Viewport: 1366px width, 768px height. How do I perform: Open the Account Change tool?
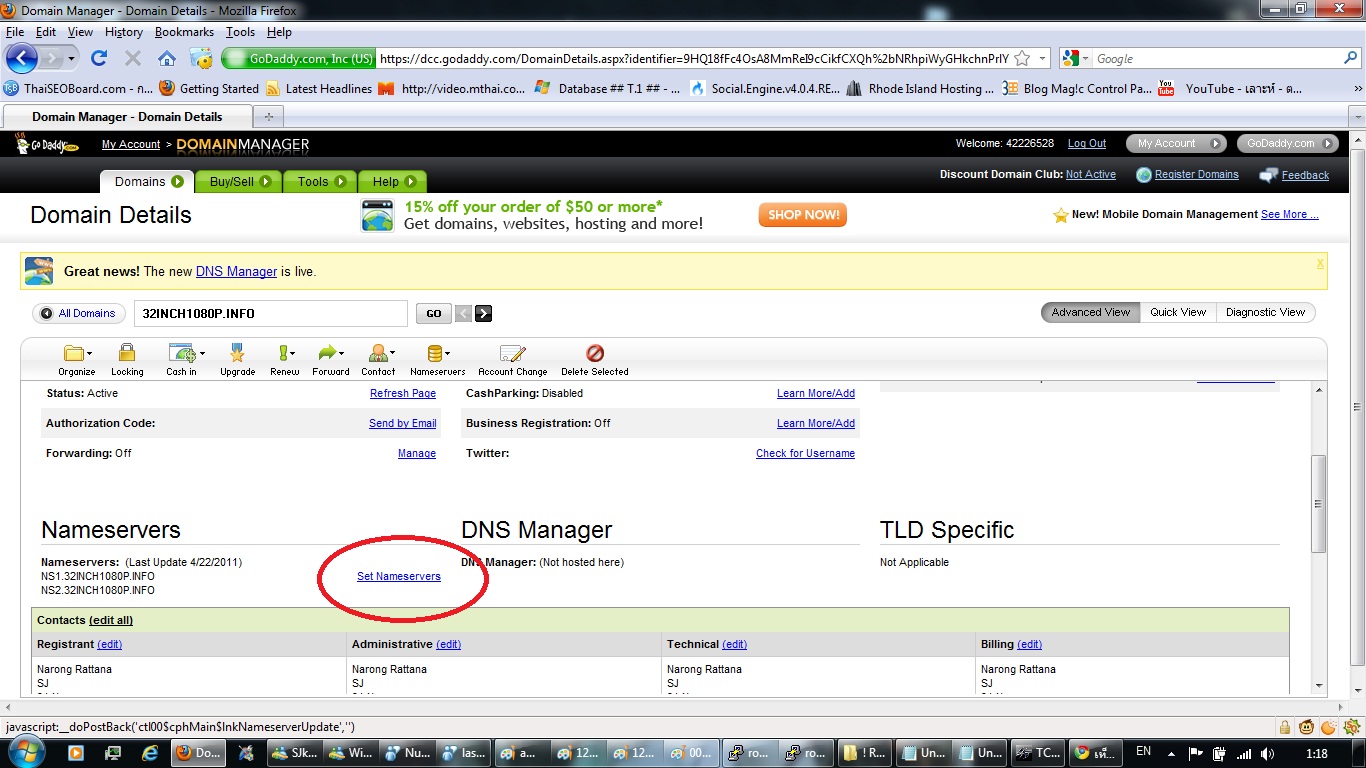tap(512, 360)
